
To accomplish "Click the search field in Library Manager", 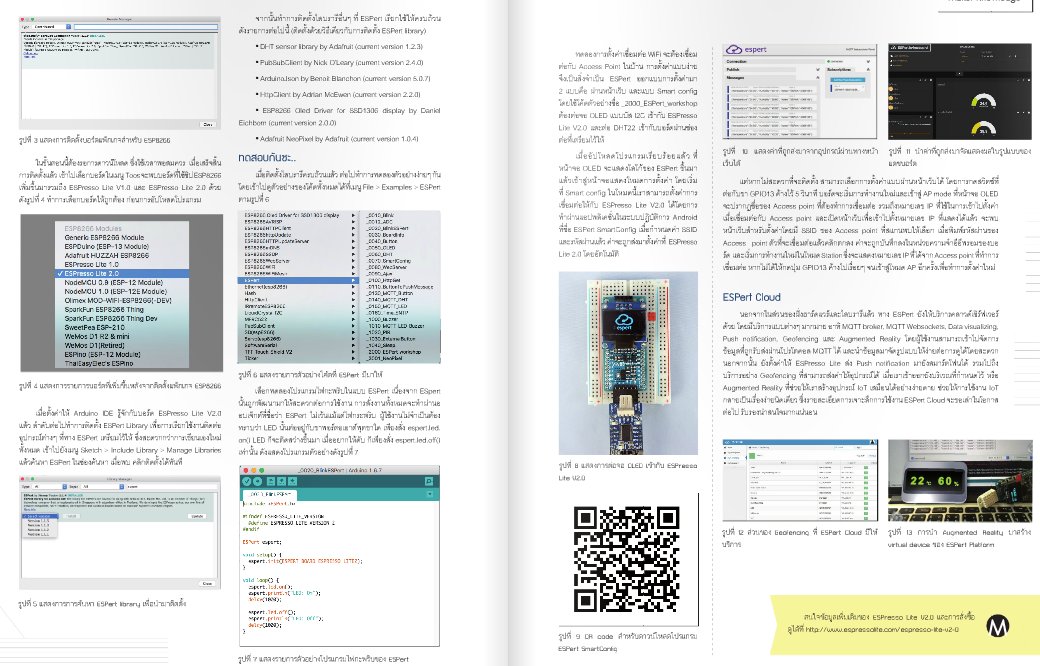I will pyautogui.click(x=172, y=487).
